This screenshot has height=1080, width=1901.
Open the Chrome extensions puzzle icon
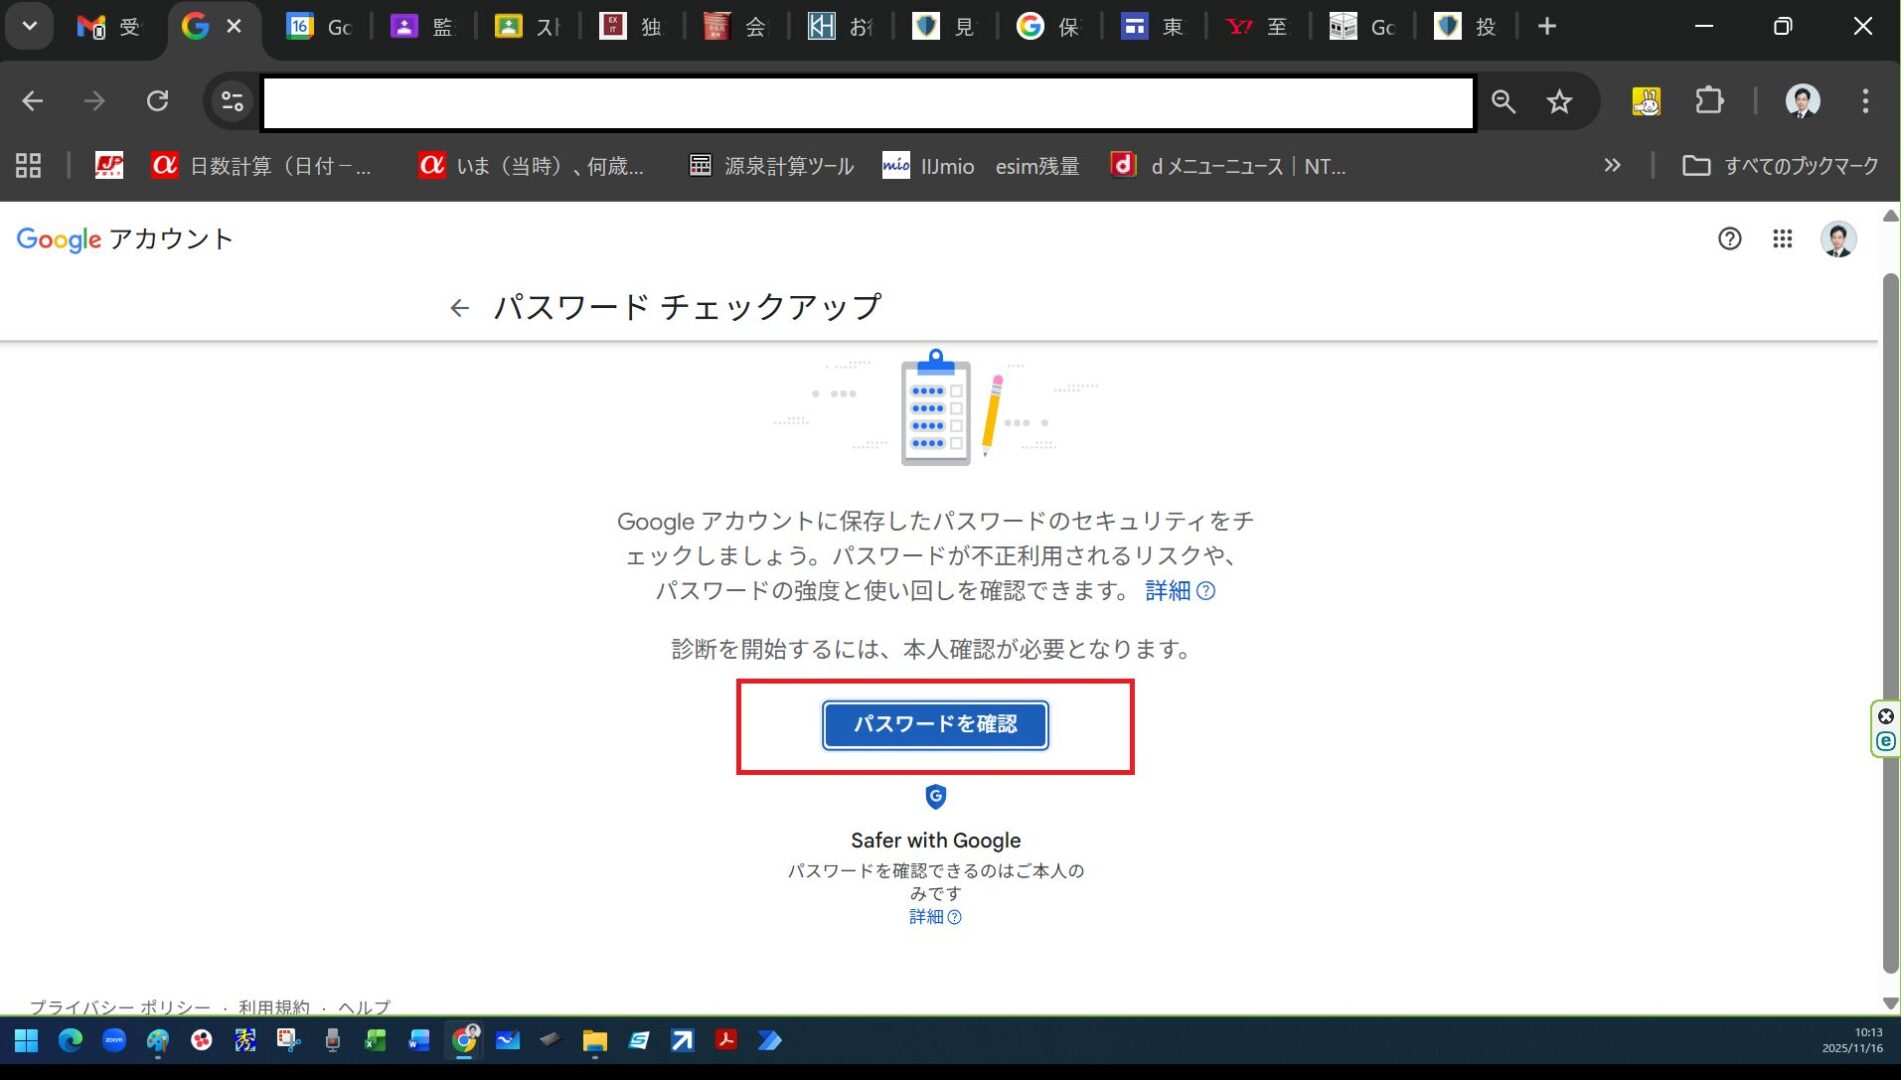click(1709, 102)
